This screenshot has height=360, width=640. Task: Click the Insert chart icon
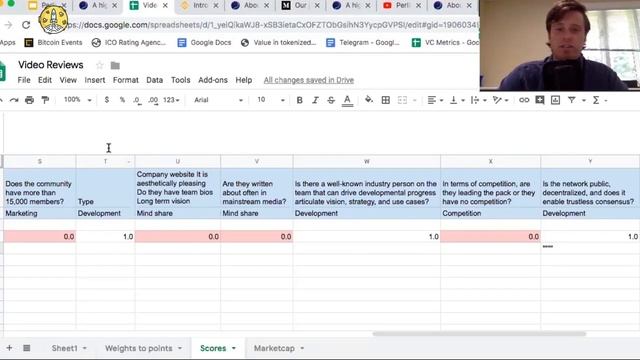click(556, 100)
